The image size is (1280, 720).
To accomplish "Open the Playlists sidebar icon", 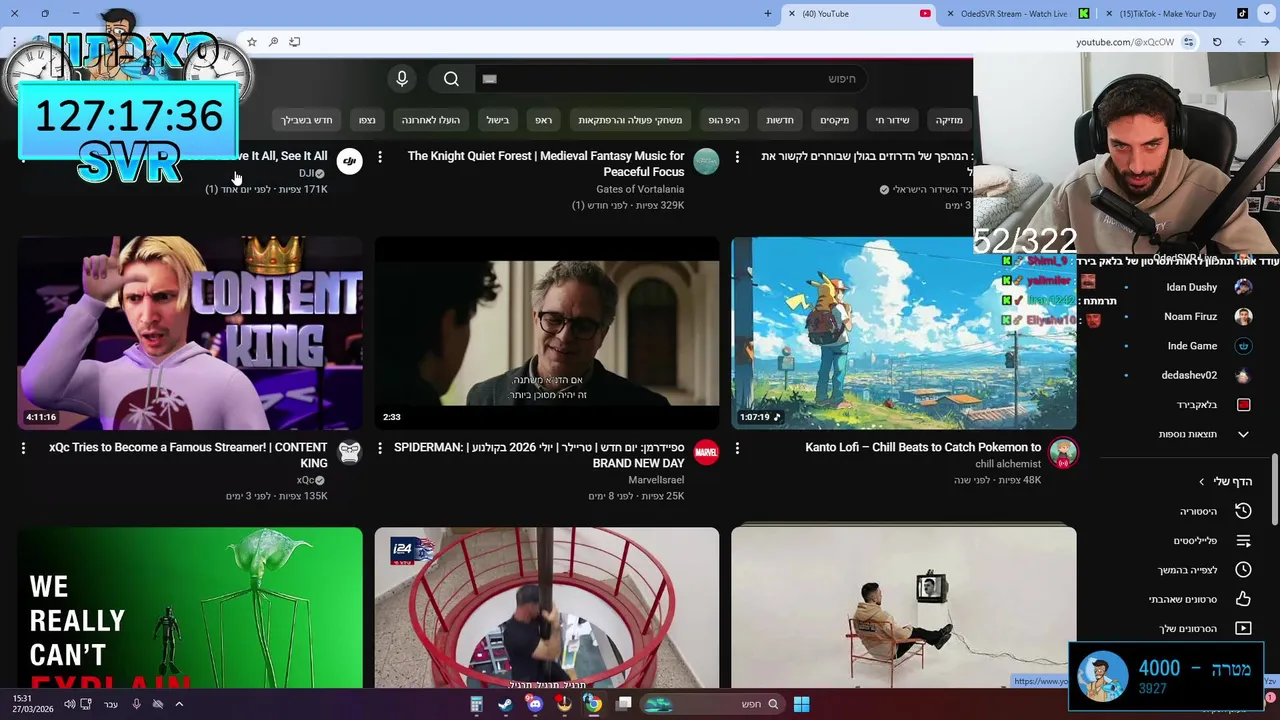I will tap(1243, 541).
